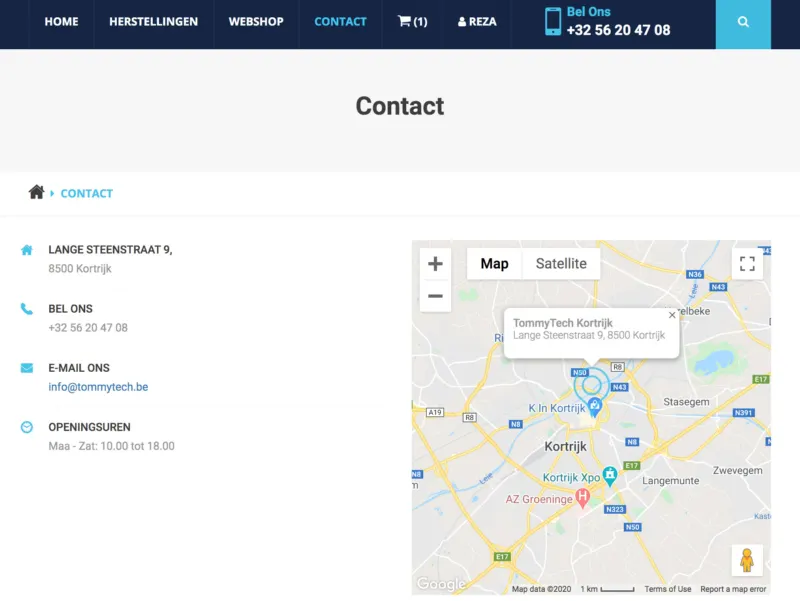Click the Kortrijk Xpo map marker
Image resolution: width=800 pixels, height=601 pixels.
pos(610,476)
